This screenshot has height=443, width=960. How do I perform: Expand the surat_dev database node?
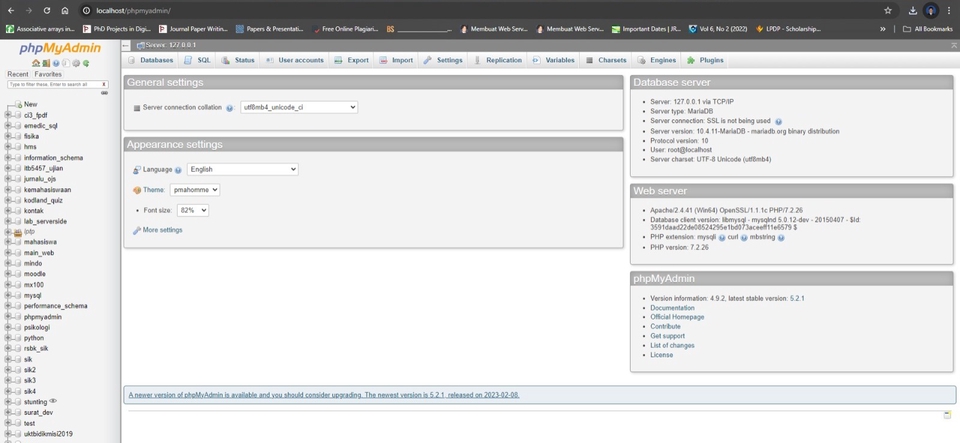click(x=8, y=412)
